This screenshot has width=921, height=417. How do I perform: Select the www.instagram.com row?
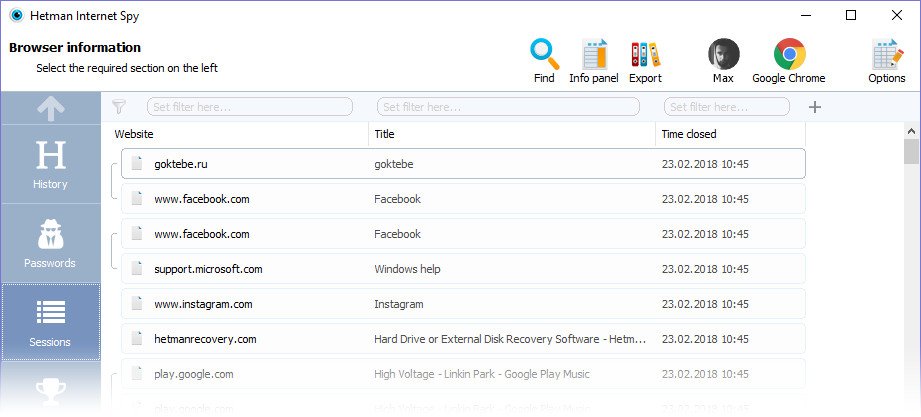pos(463,304)
